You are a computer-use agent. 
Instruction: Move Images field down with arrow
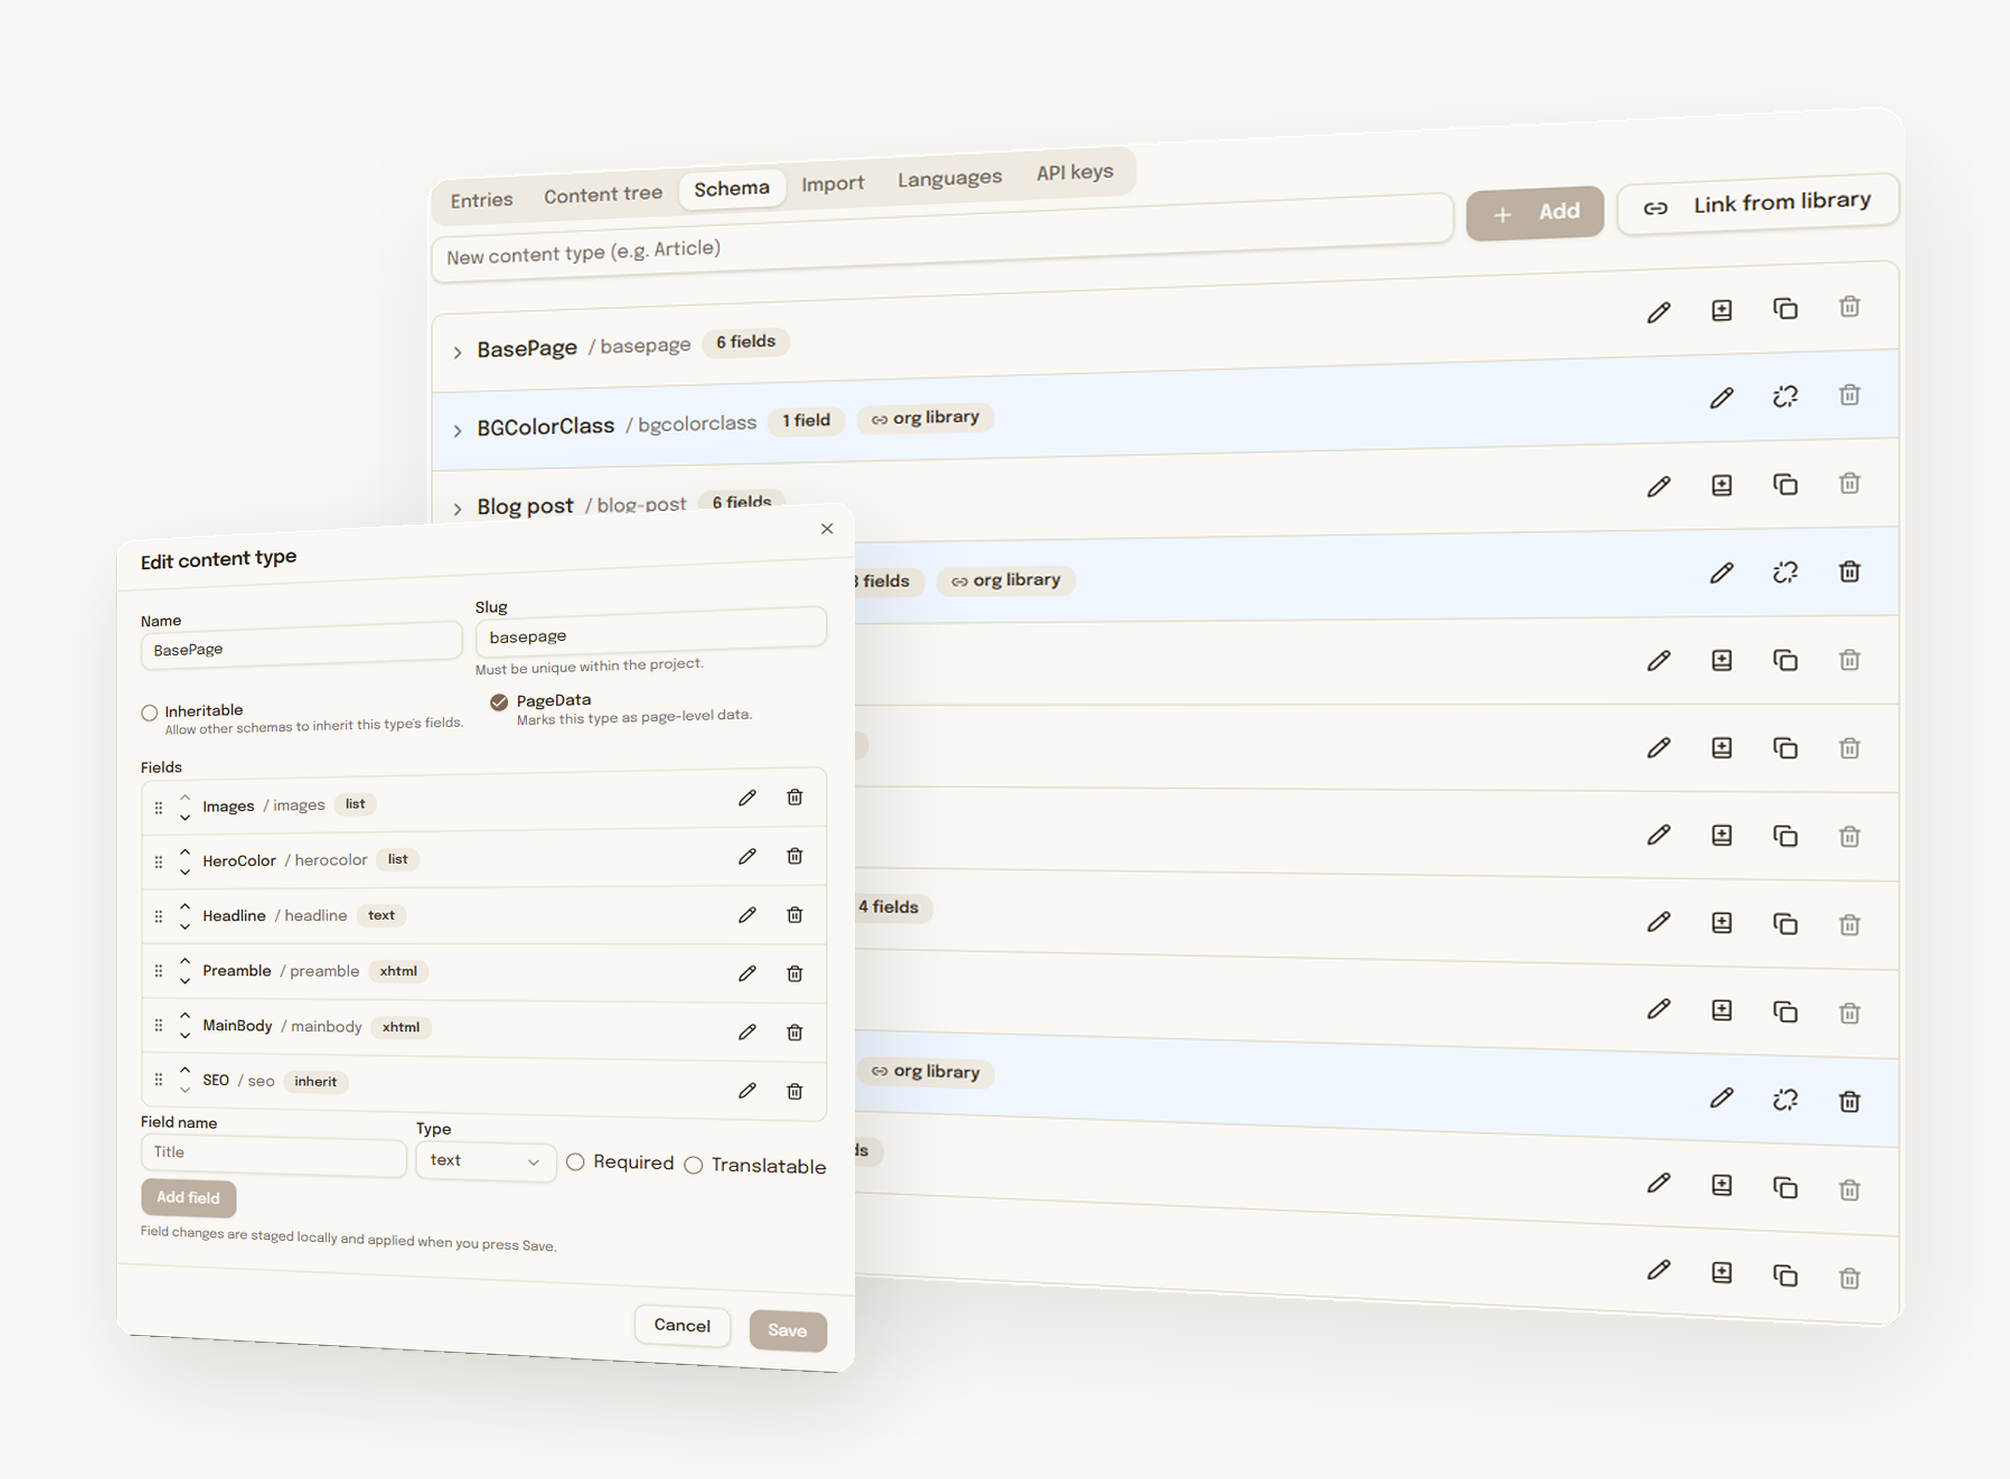pos(185,817)
